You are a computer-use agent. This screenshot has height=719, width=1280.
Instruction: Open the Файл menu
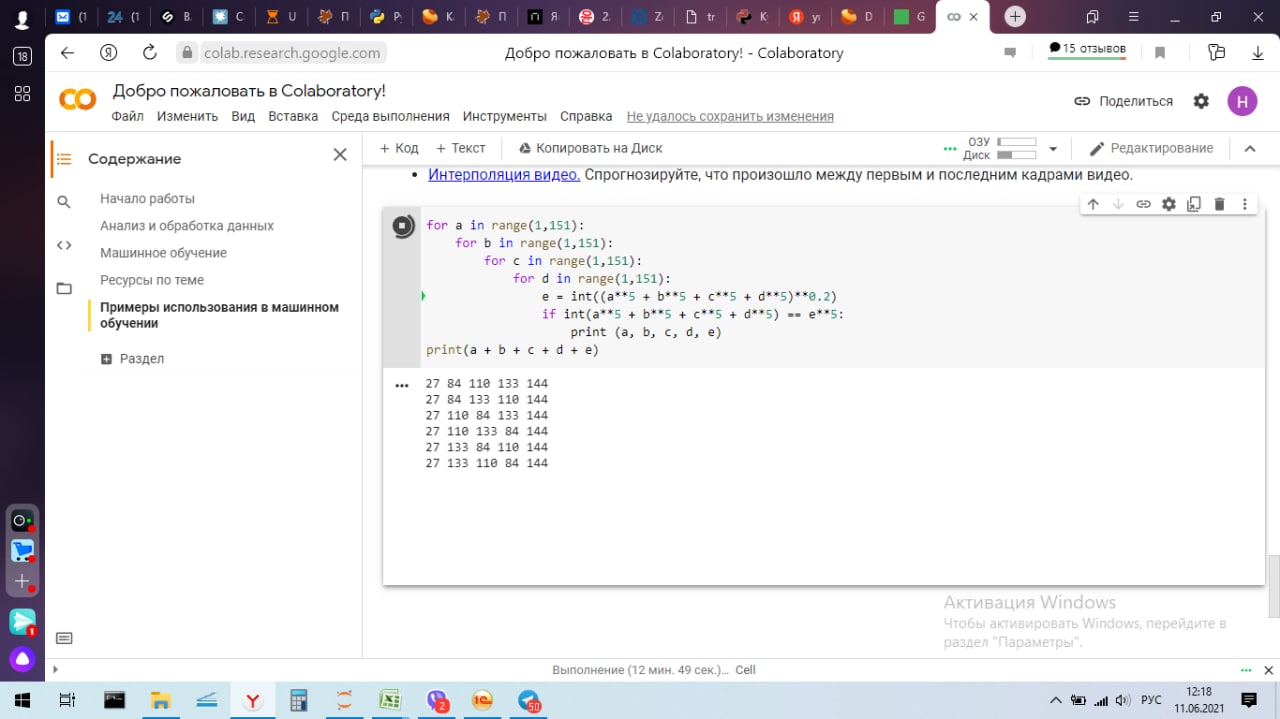pyautogui.click(x=128, y=116)
